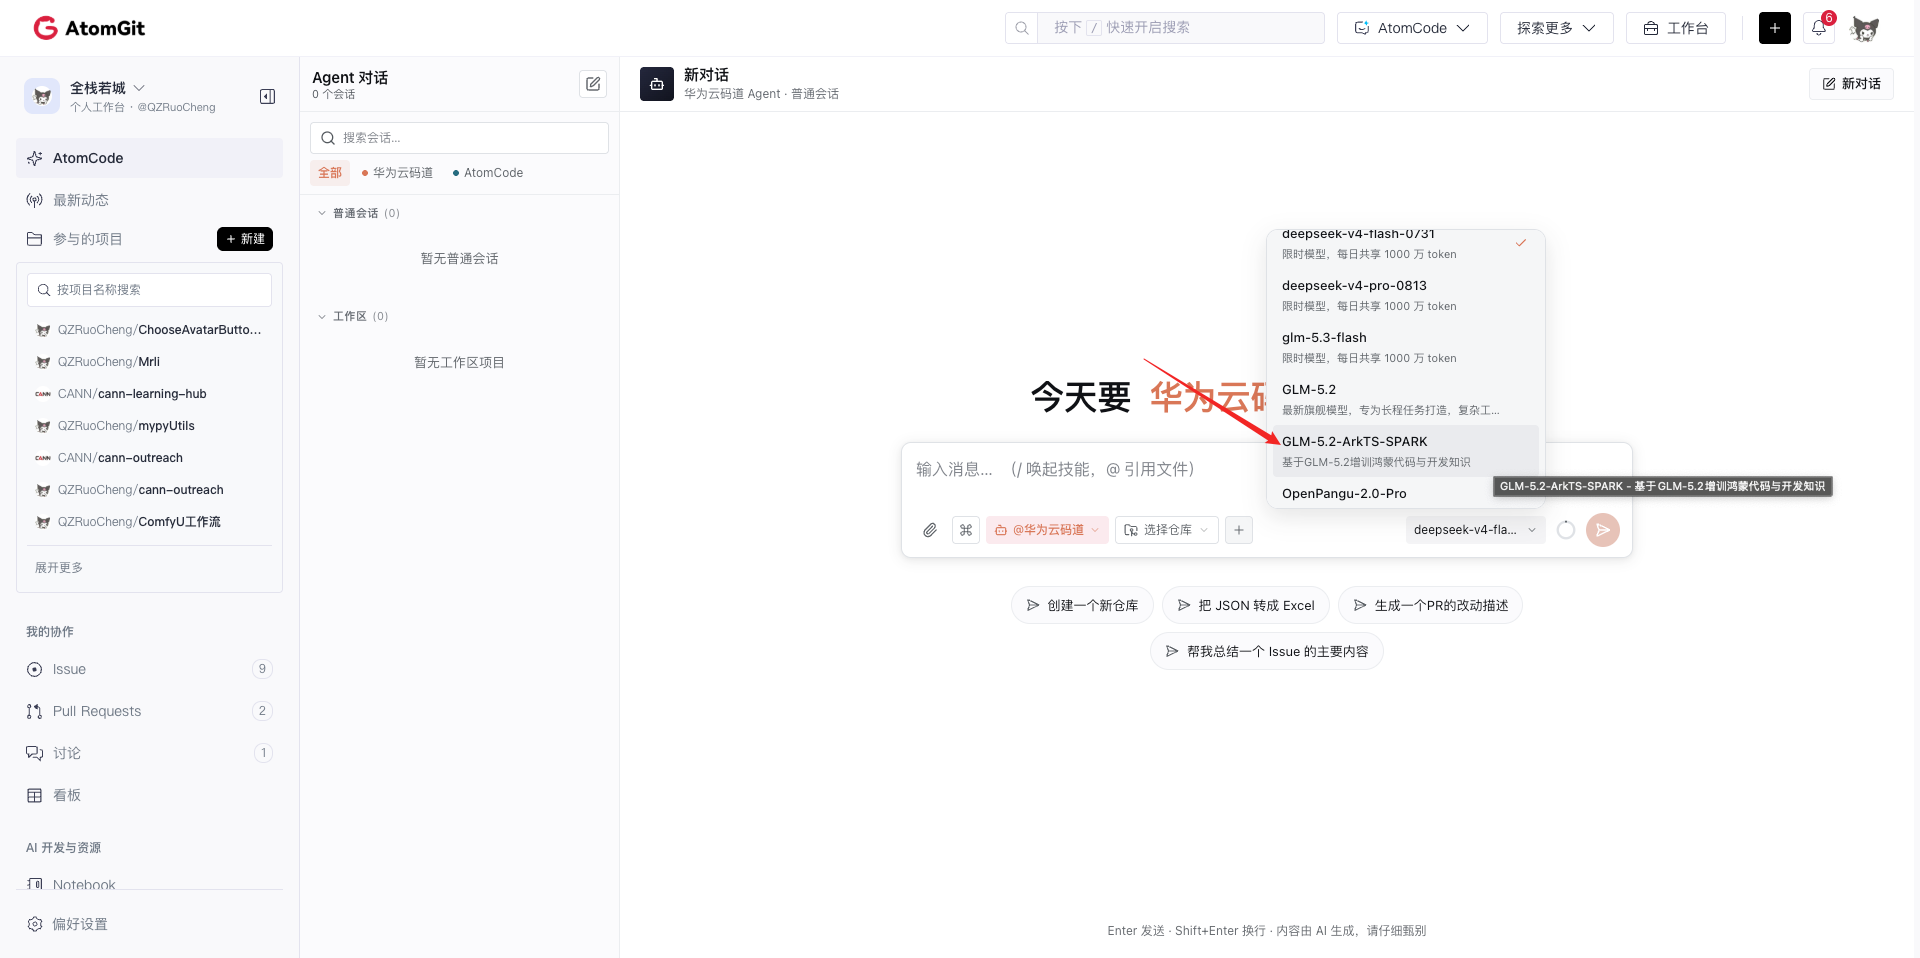Click 展开更多 under project list
1920x958 pixels.
click(59, 567)
